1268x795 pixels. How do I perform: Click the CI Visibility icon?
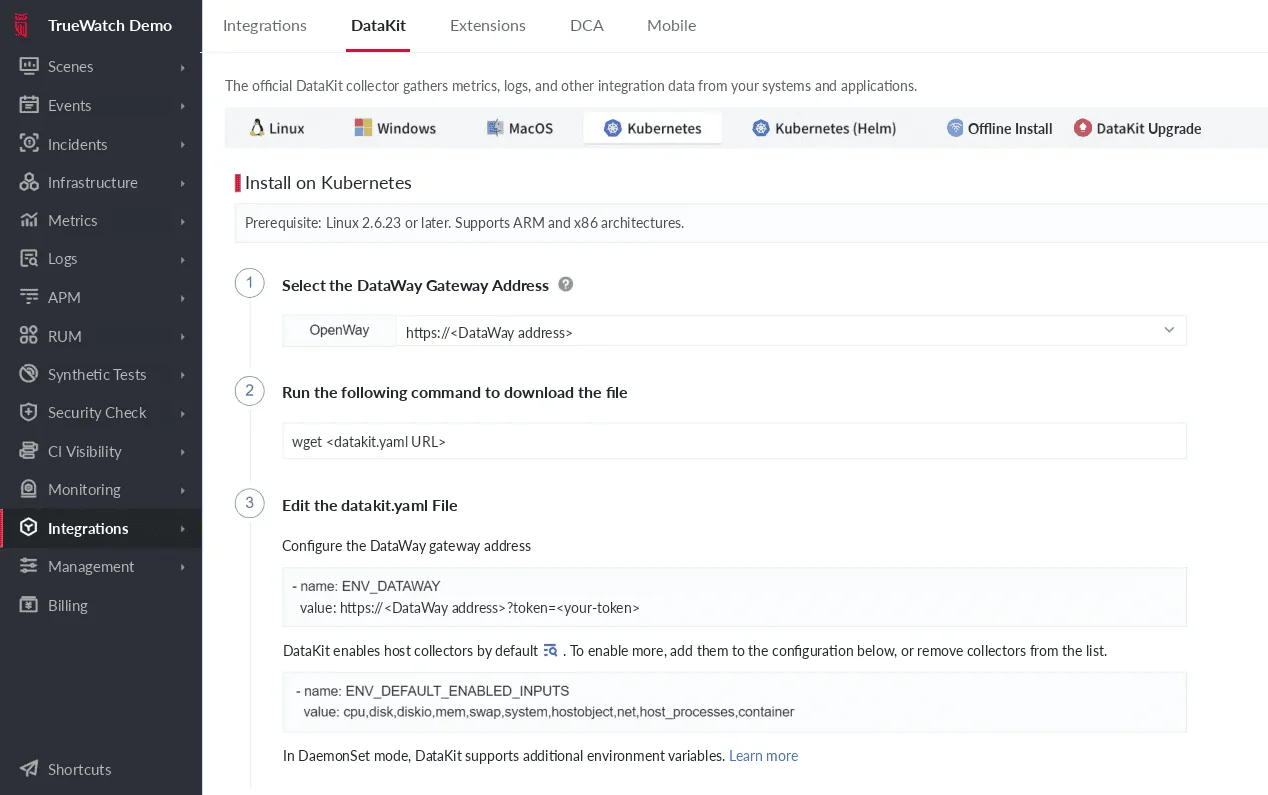coord(29,451)
